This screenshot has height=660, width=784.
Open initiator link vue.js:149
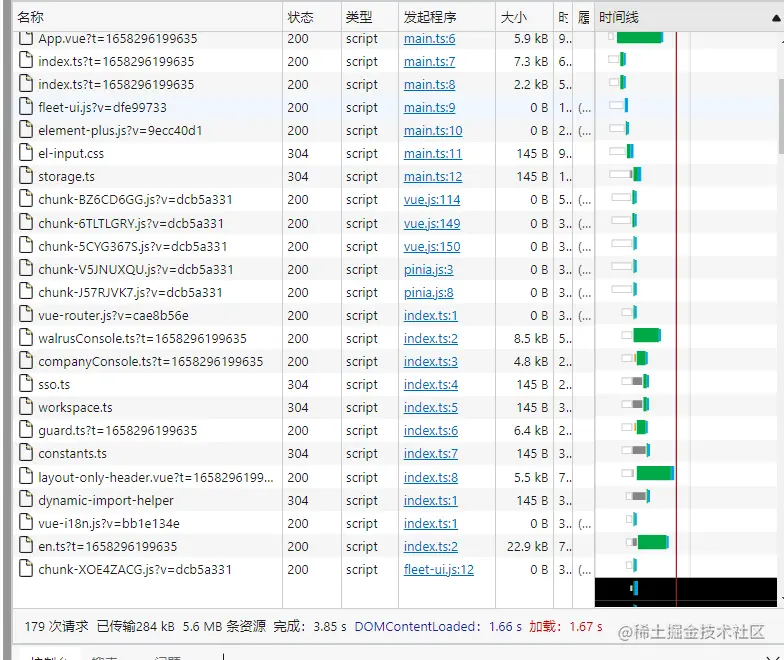(432, 224)
